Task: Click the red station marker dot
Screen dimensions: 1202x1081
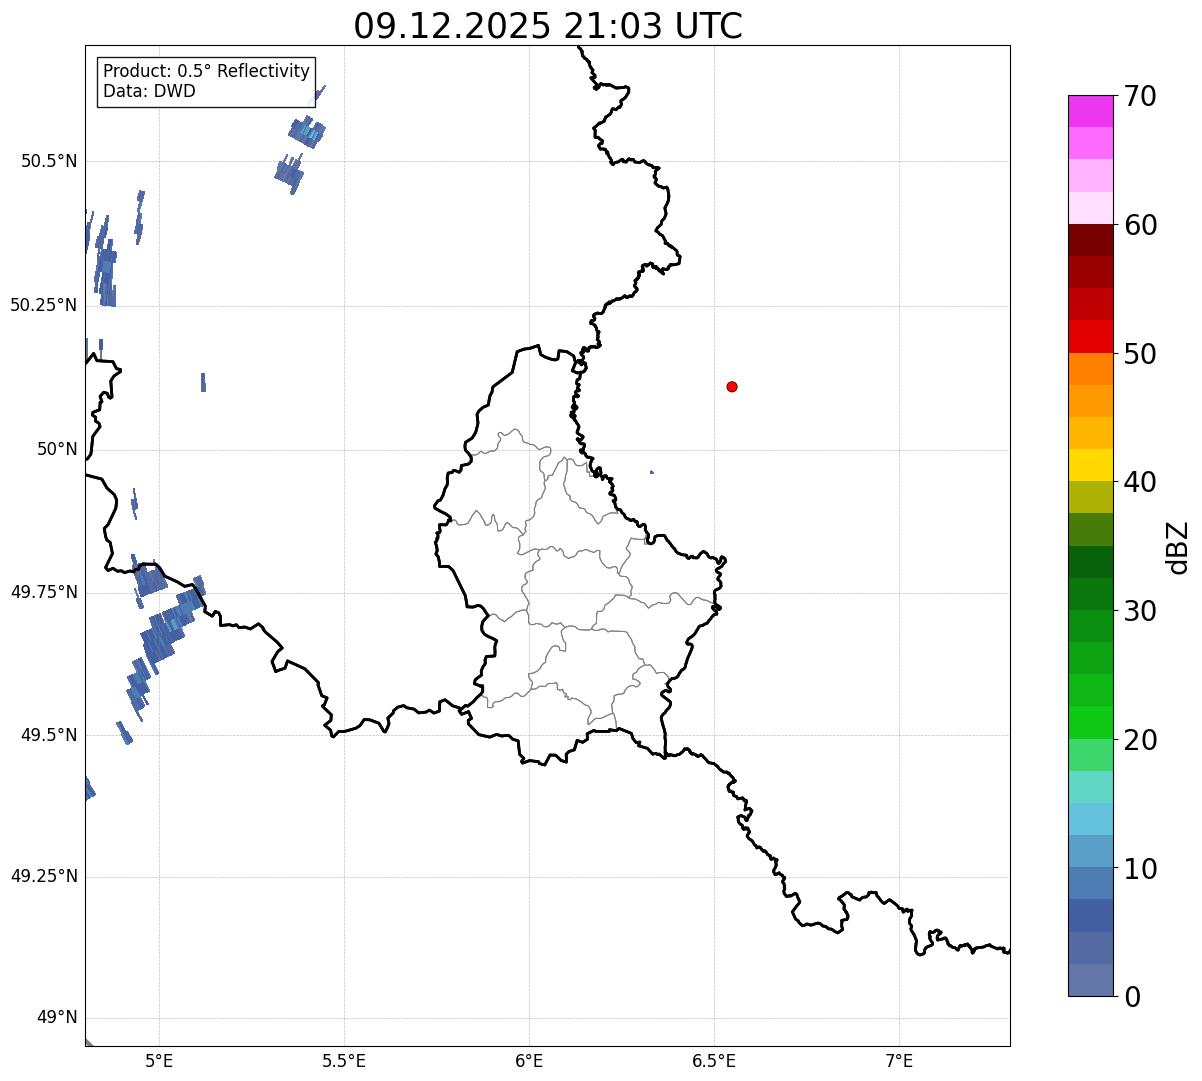Action: 732,386
